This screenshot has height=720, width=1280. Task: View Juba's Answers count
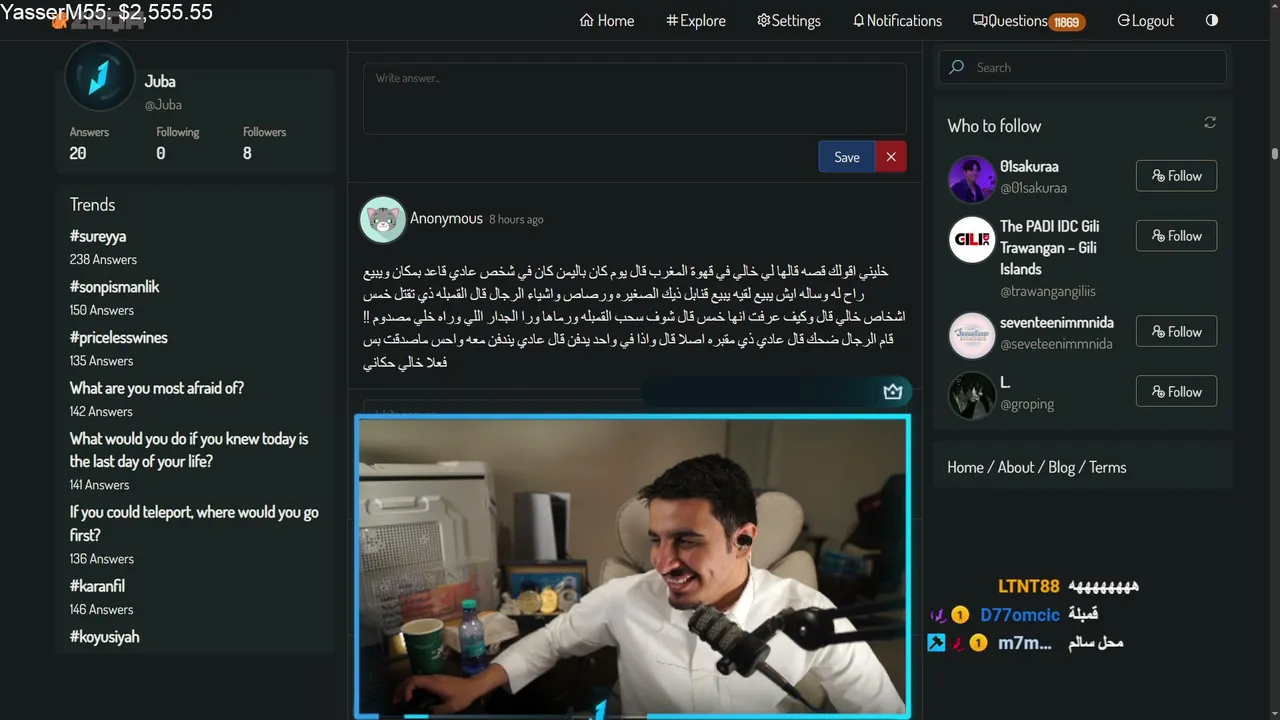pos(89,143)
